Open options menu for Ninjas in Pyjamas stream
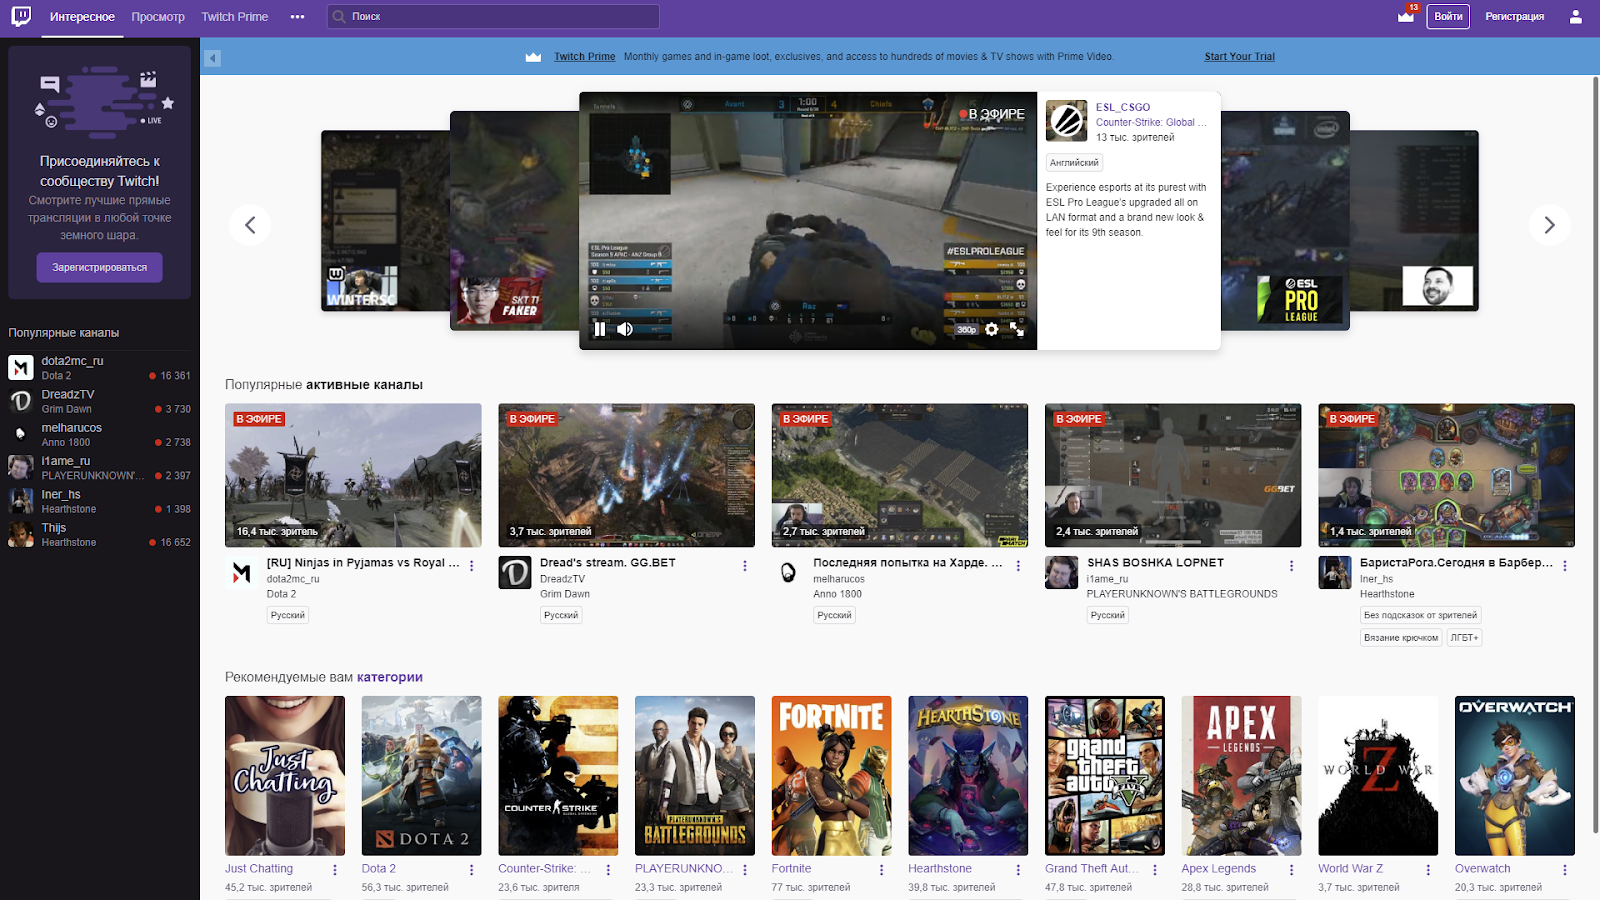The image size is (1600, 900). tap(472, 566)
